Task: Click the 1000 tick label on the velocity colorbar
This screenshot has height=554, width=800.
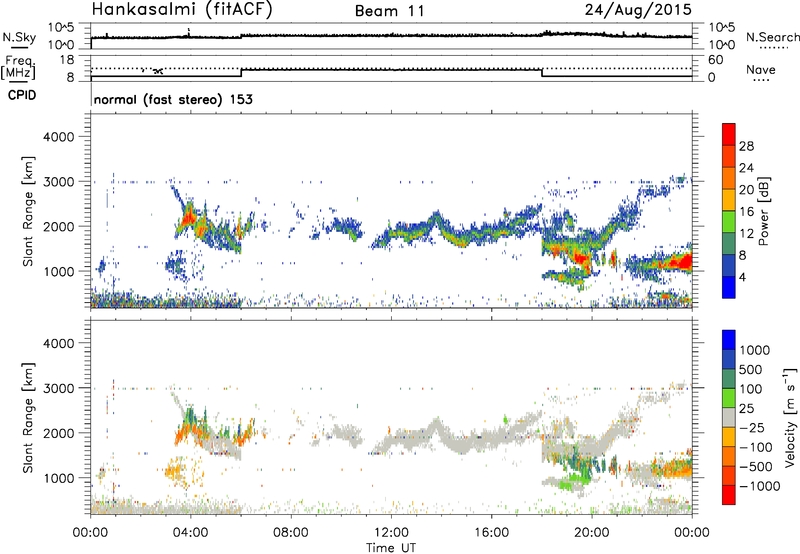Action: coord(755,350)
